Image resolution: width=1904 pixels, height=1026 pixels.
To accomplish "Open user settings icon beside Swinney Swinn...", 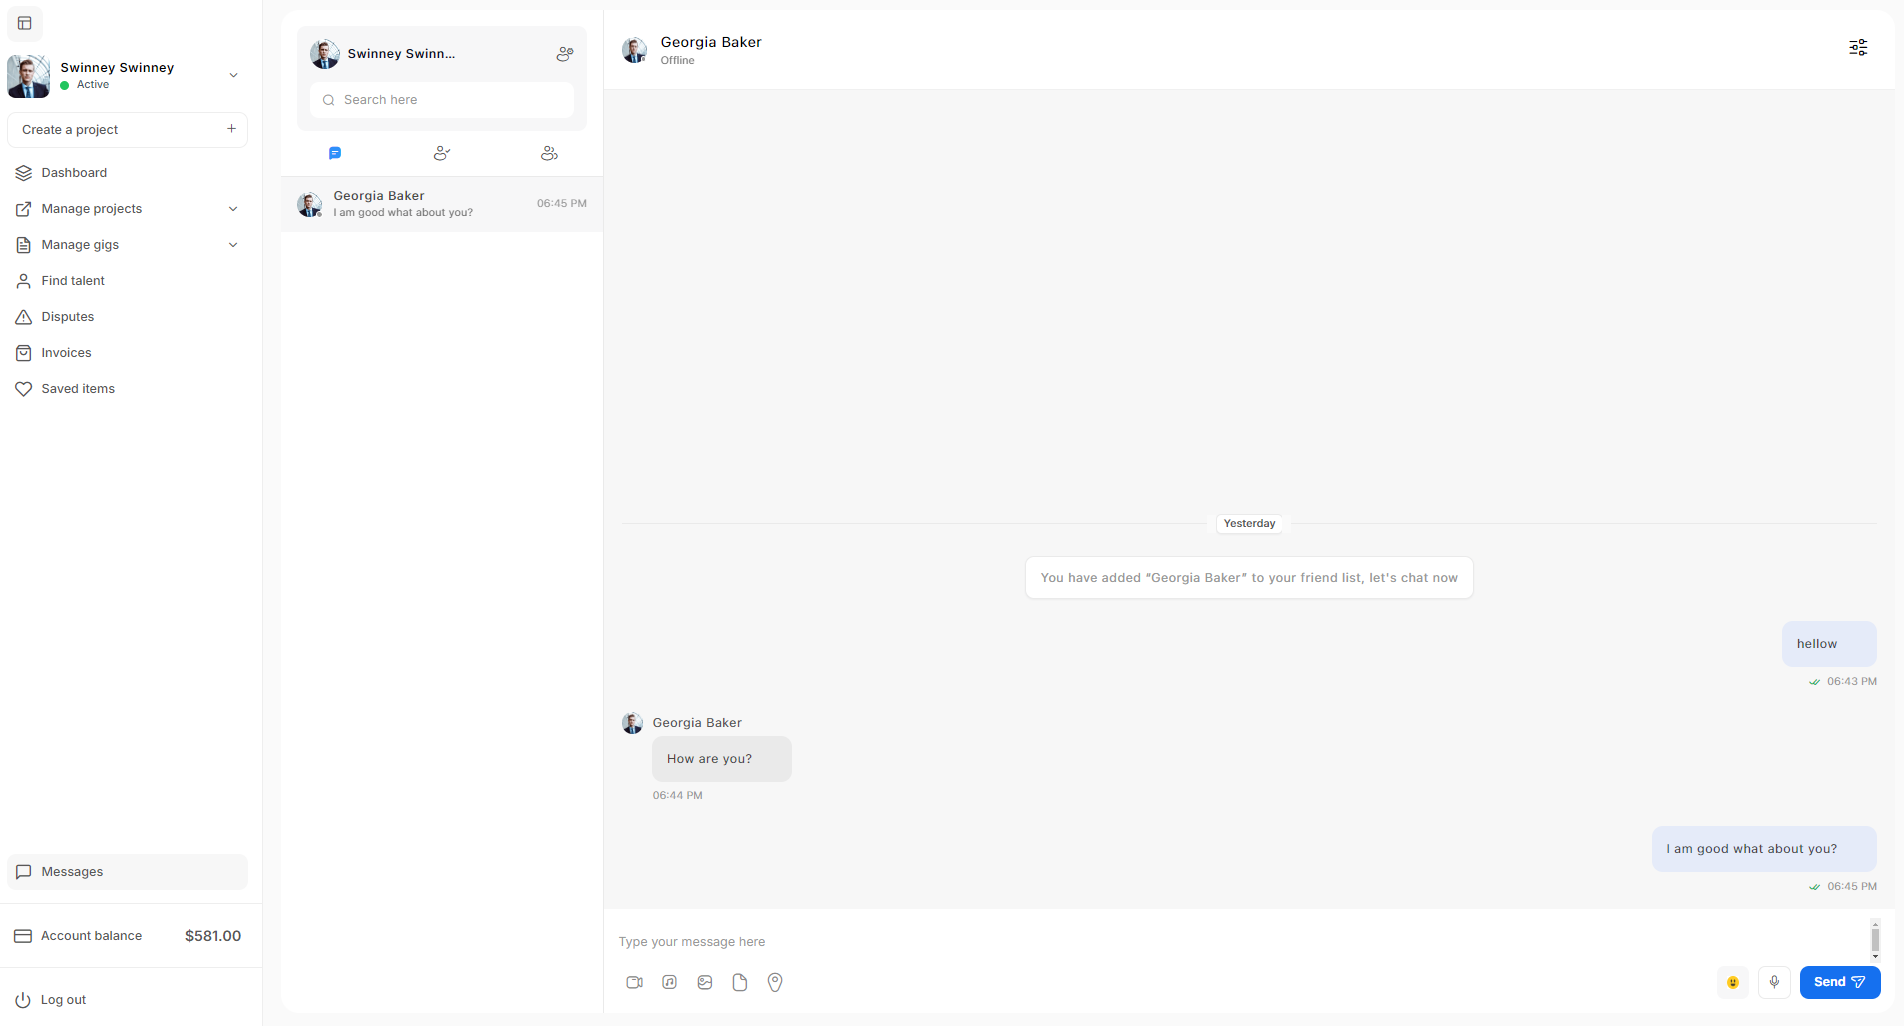I will coord(565,54).
